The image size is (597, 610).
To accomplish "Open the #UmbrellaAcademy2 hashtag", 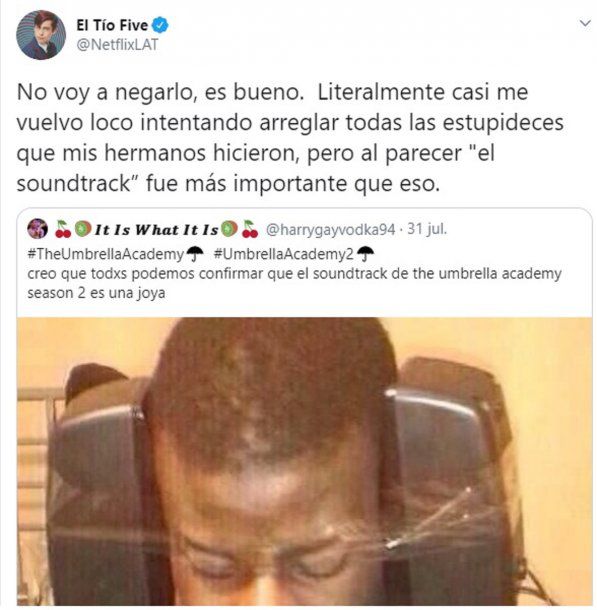I will coord(284,254).
